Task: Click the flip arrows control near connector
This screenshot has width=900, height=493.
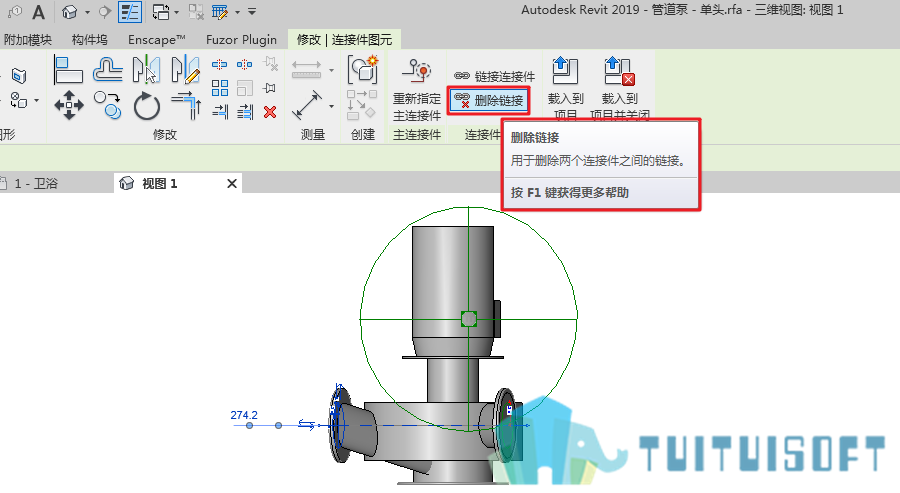Action: pos(307,425)
